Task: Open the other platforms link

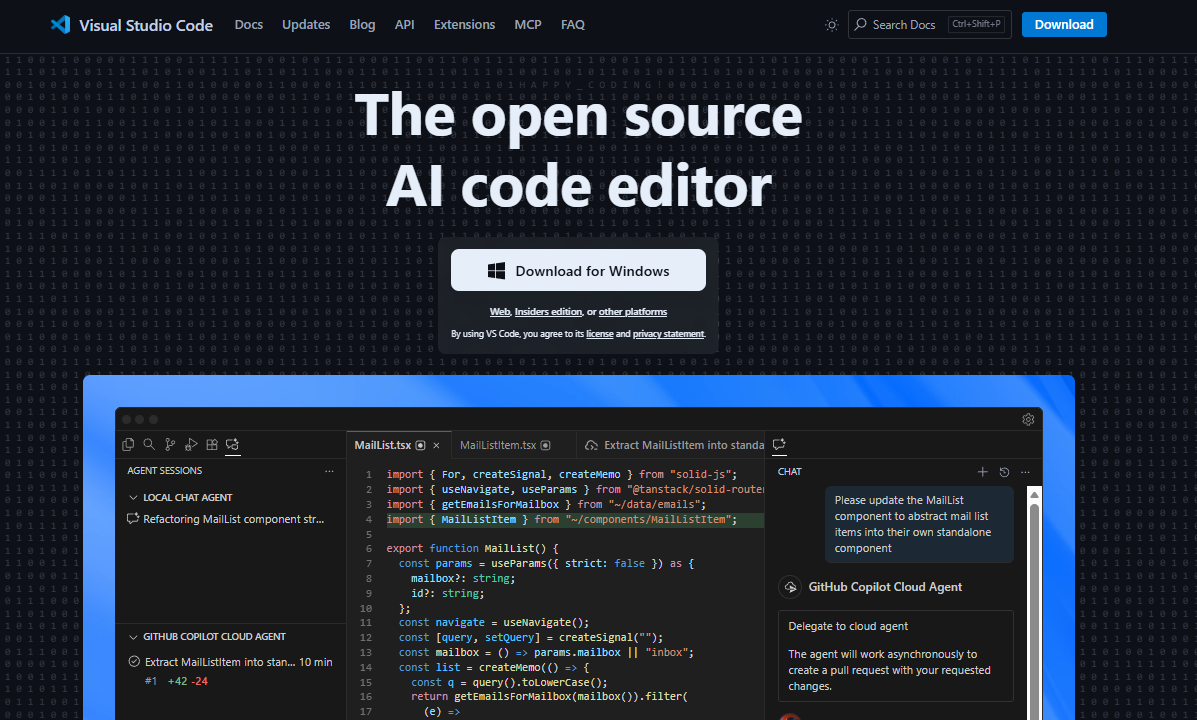Action: [633, 312]
